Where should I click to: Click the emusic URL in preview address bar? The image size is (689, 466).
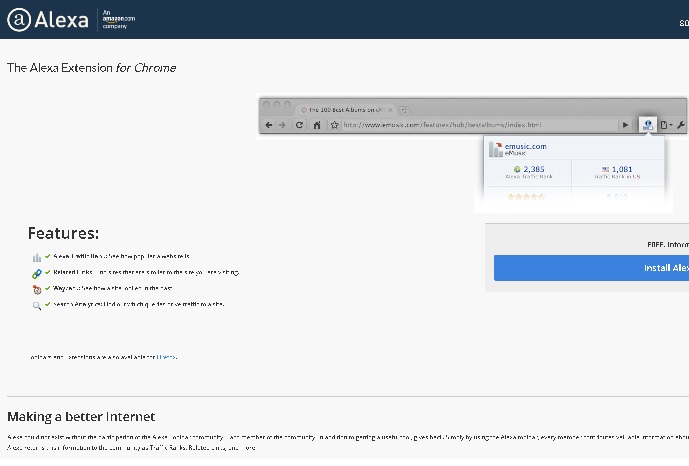[x=442, y=125]
